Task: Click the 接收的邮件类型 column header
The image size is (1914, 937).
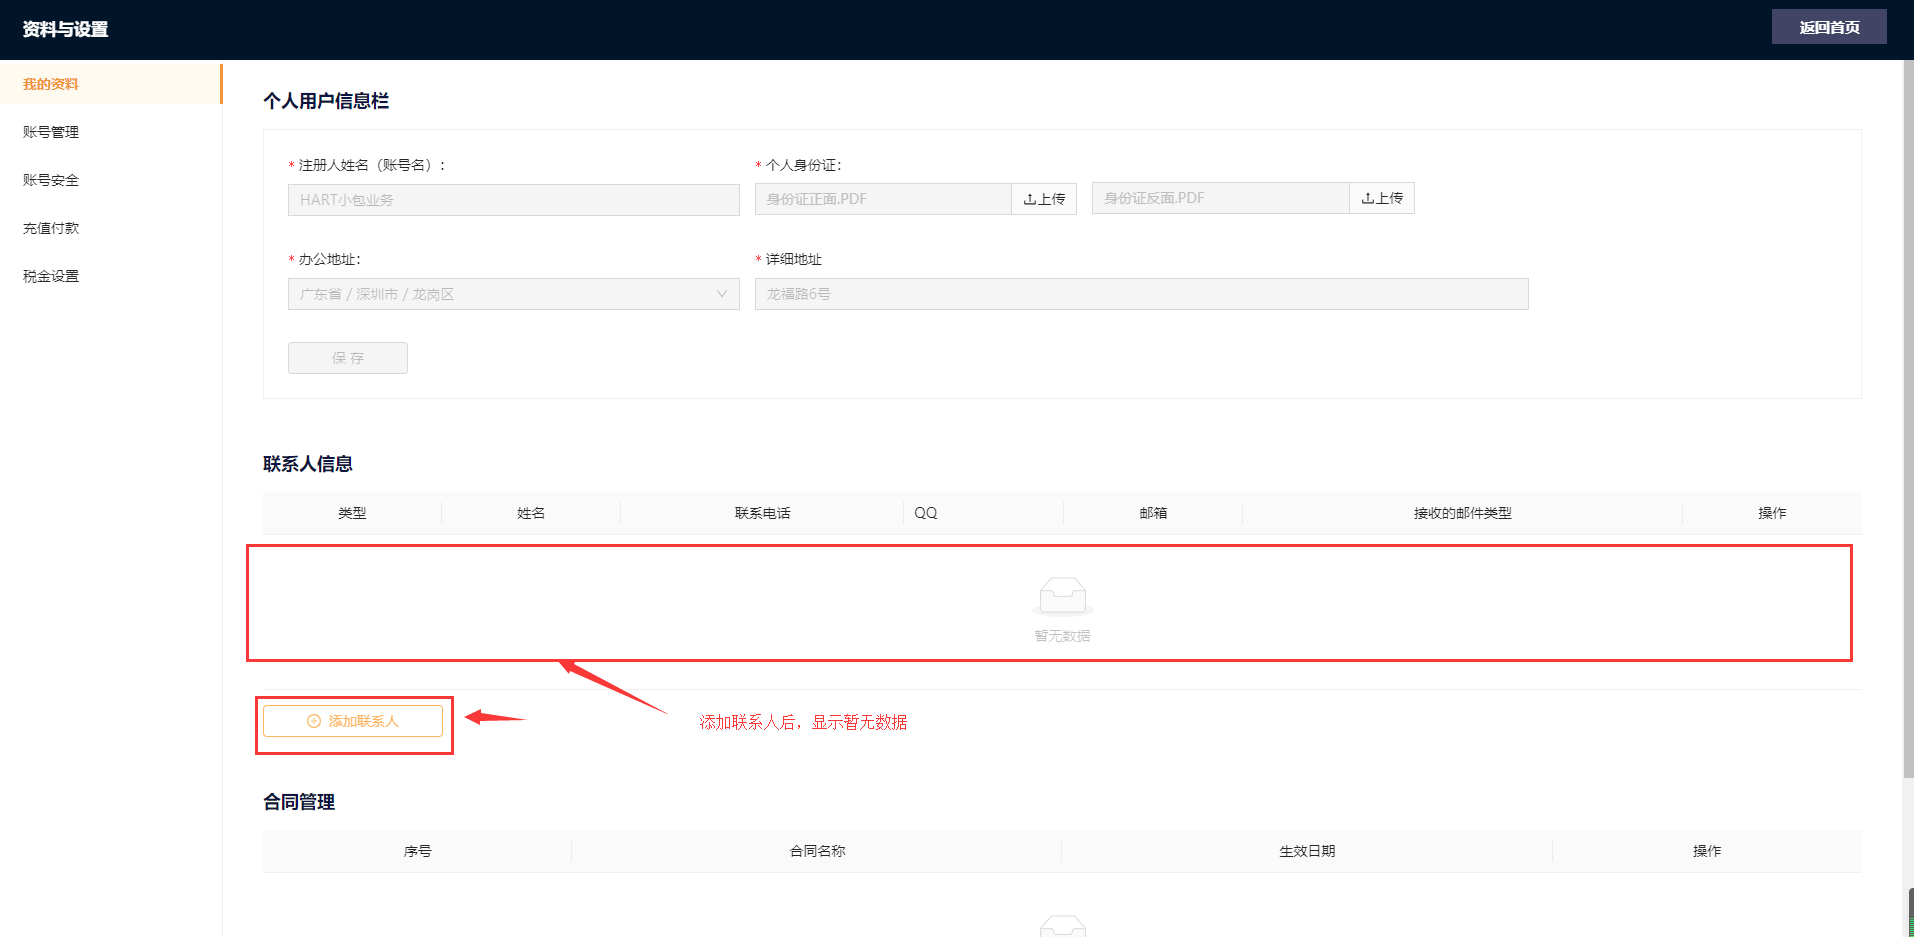Action: pyautogui.click(x=1462, y=513)
